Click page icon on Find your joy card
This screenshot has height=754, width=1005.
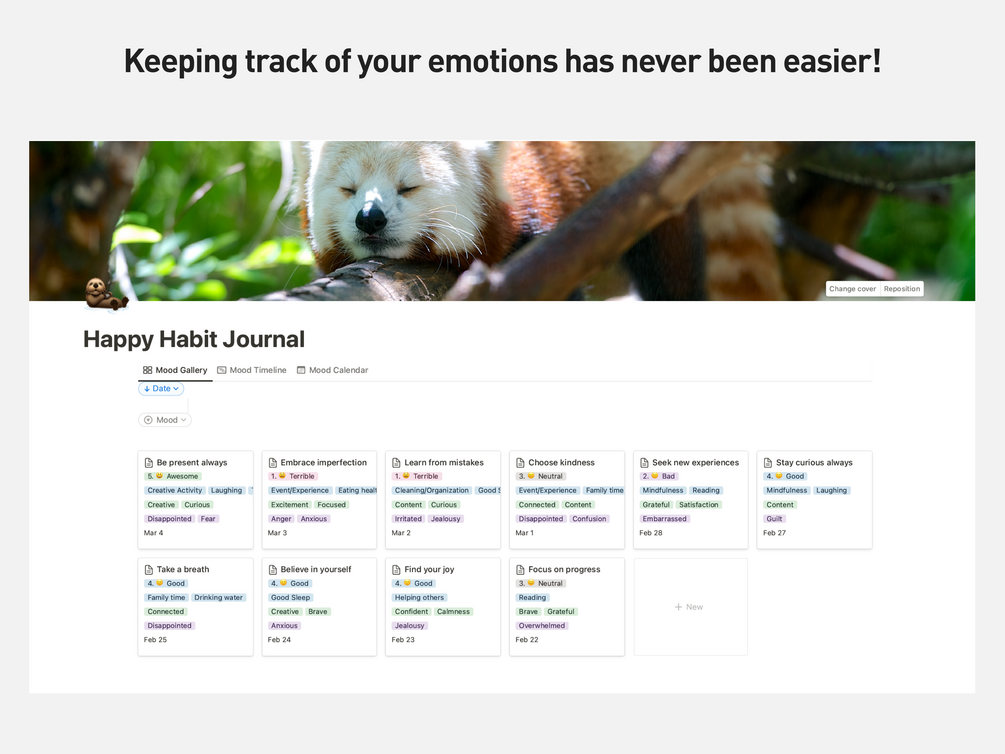tap(396, 569)
